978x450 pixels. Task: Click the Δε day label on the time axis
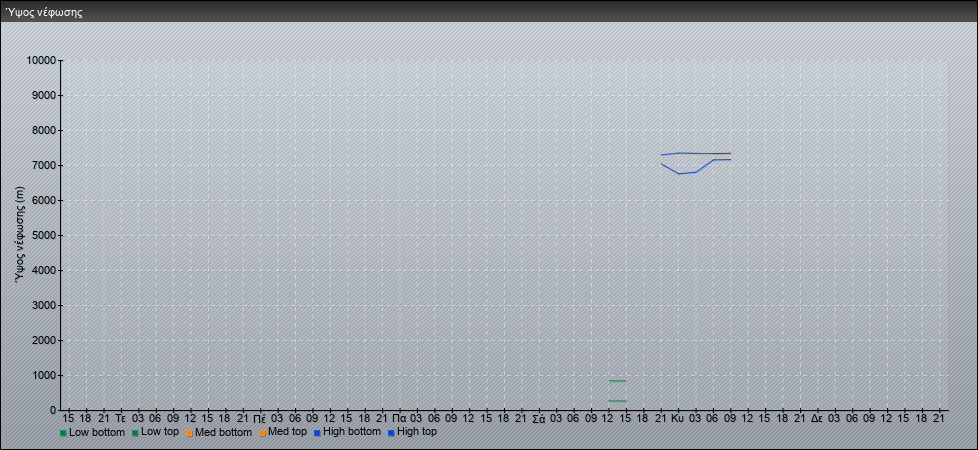tap(817, 419)
